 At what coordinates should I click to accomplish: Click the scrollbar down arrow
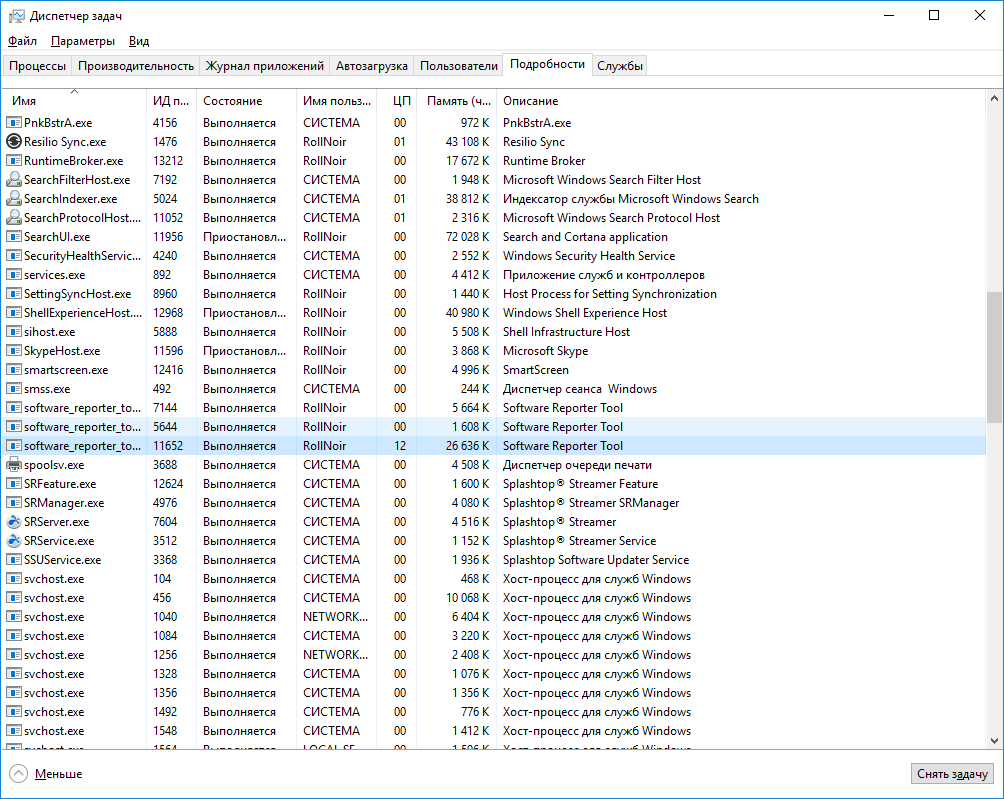pos(994,741)
